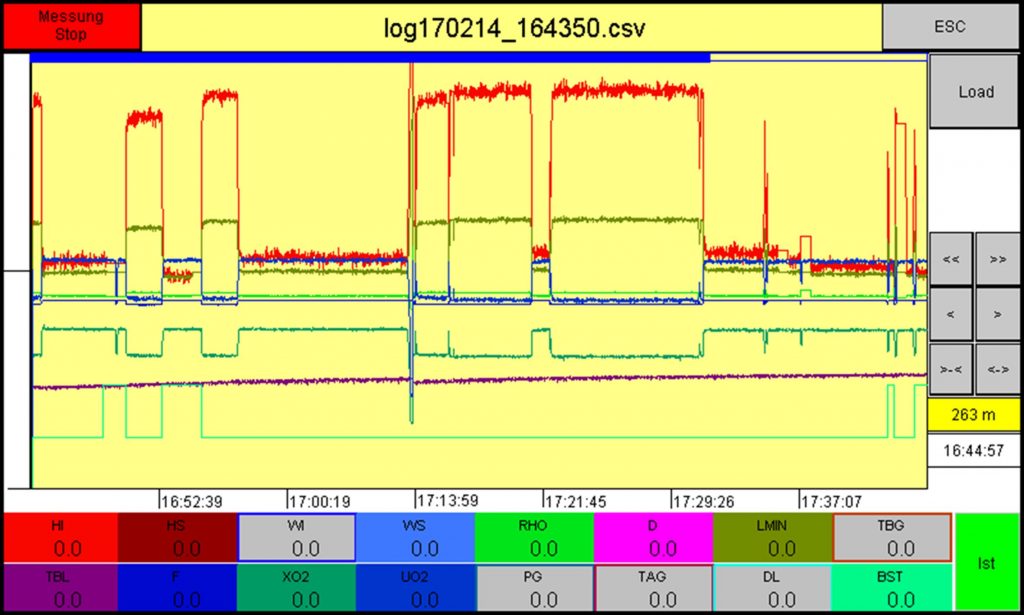
Task: Toggle the olive LMIN channel
Action: coord(771,538)
